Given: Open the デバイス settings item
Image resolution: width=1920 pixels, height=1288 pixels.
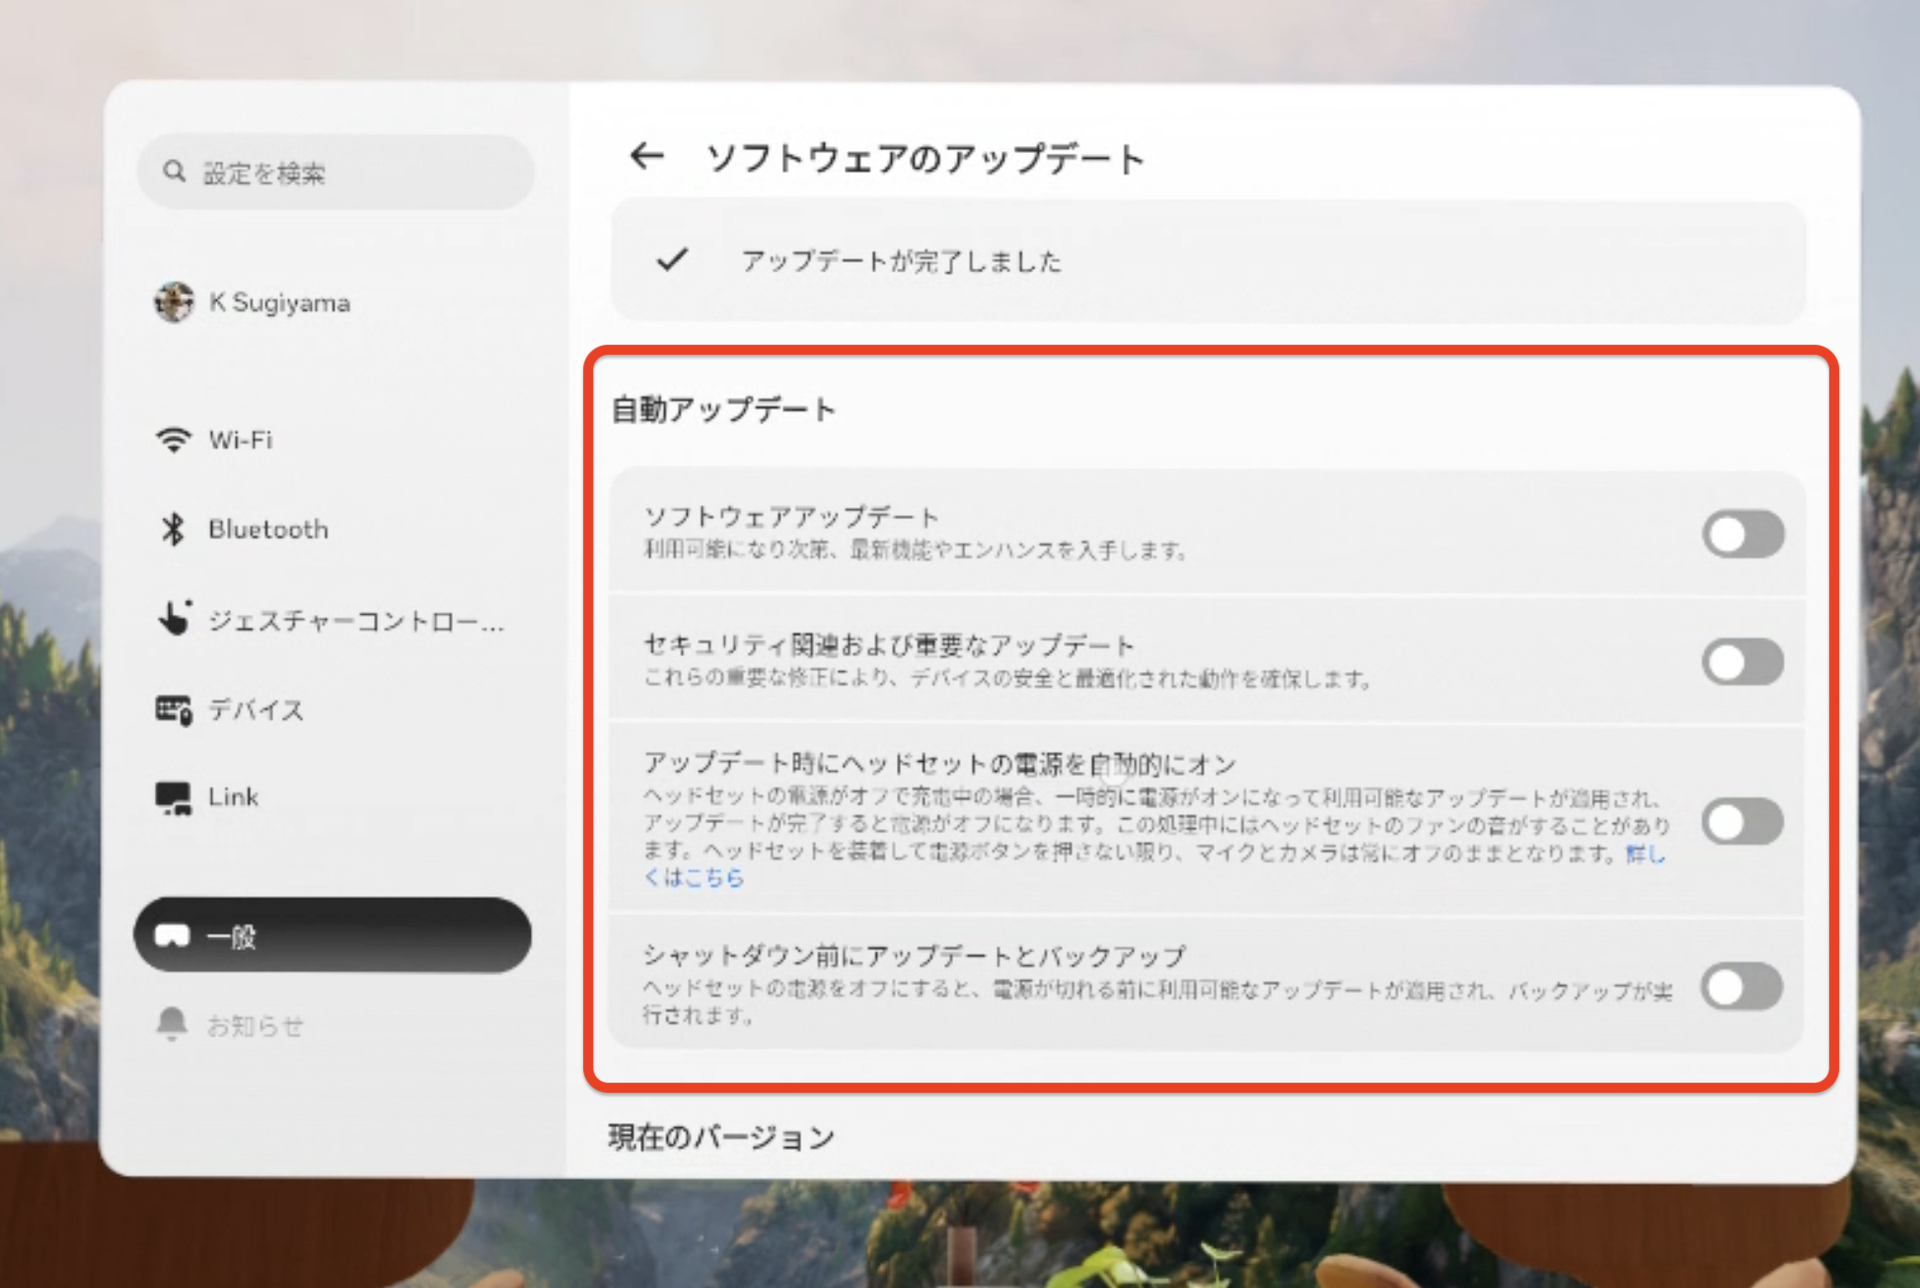Looking at the screenshot, I should coord(333,709).
